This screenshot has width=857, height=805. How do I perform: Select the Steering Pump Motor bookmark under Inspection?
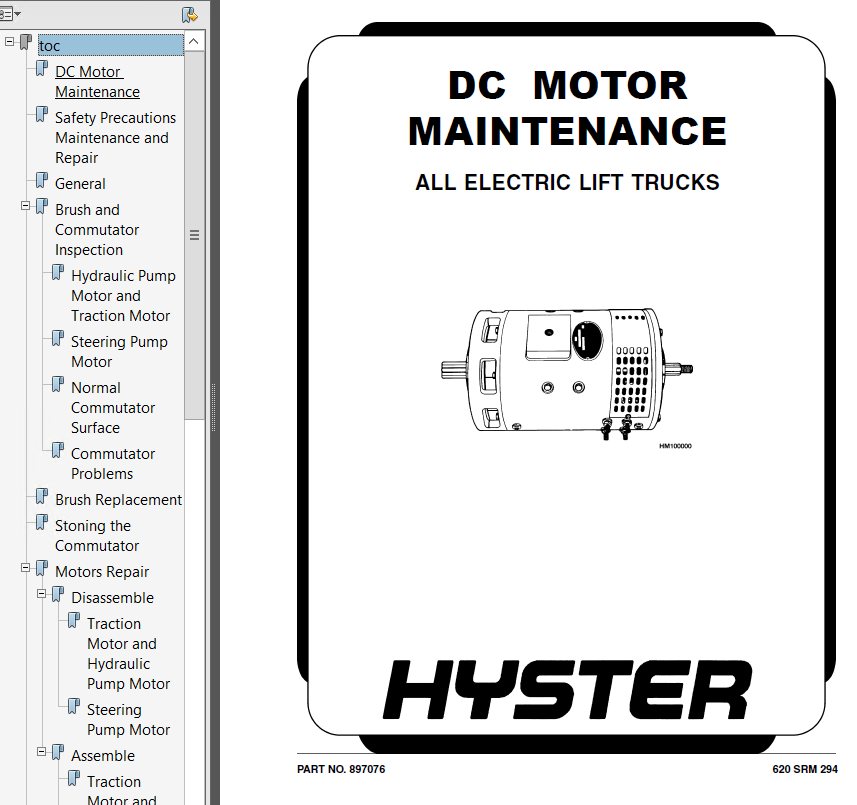click(119, 351)
